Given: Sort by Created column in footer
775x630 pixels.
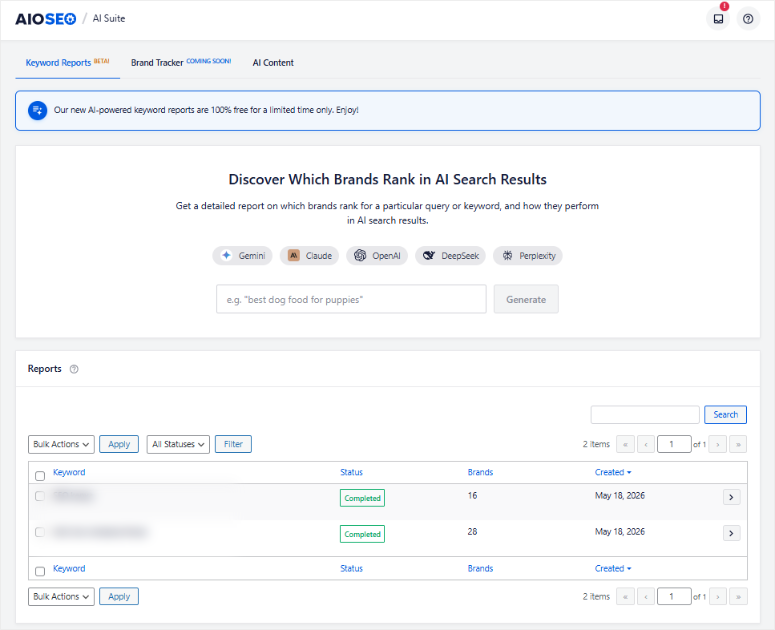Looking at the screenshot, I should pyautogui.click(x=613, y=569).
